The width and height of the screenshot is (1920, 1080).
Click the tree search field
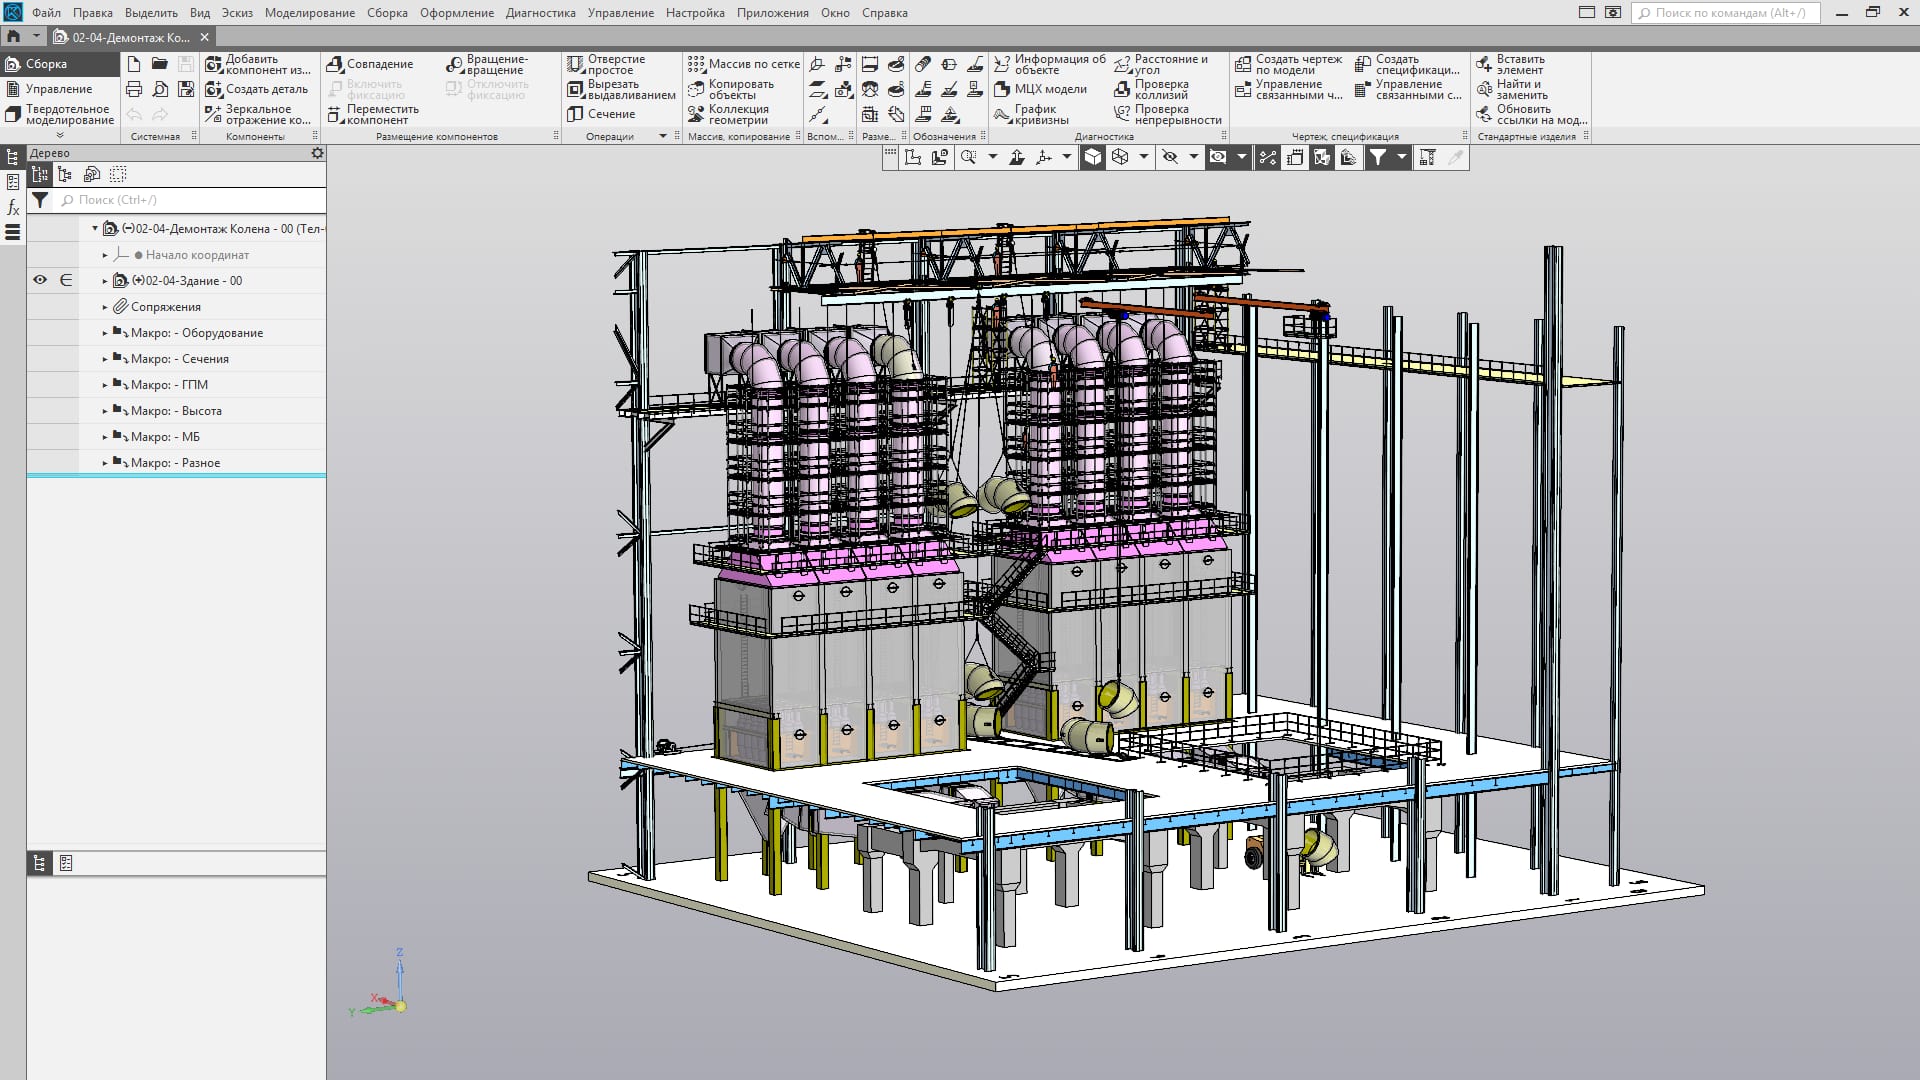[190, 200]
